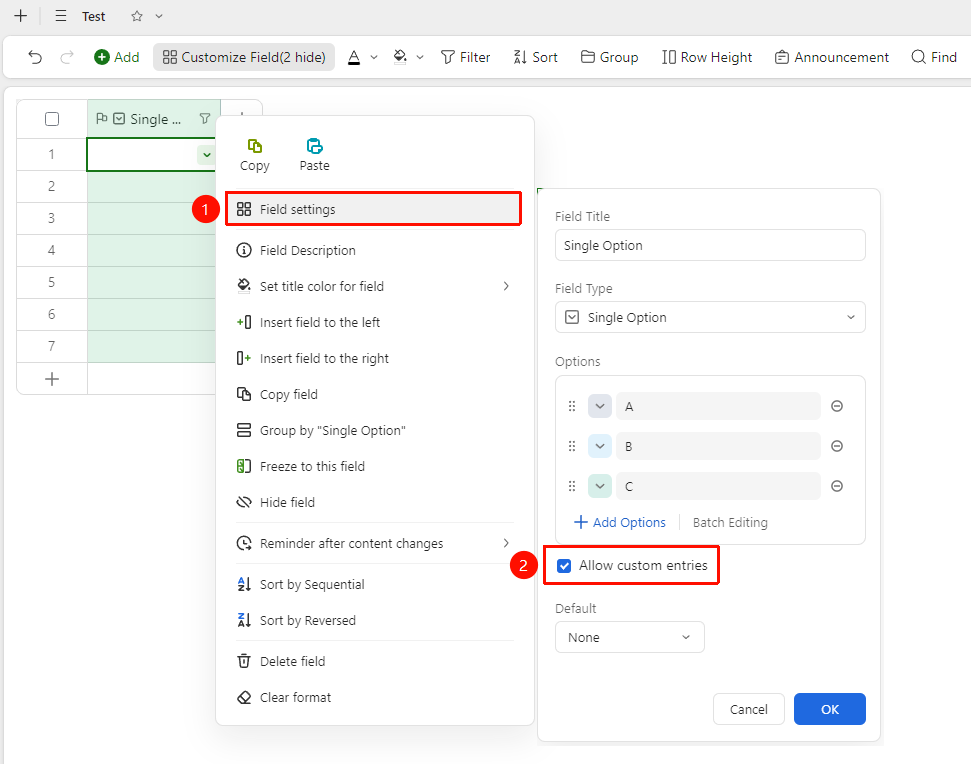This screenshot has width=971, height=764.
Task: Click Add Options link
Action: point(620,522)
